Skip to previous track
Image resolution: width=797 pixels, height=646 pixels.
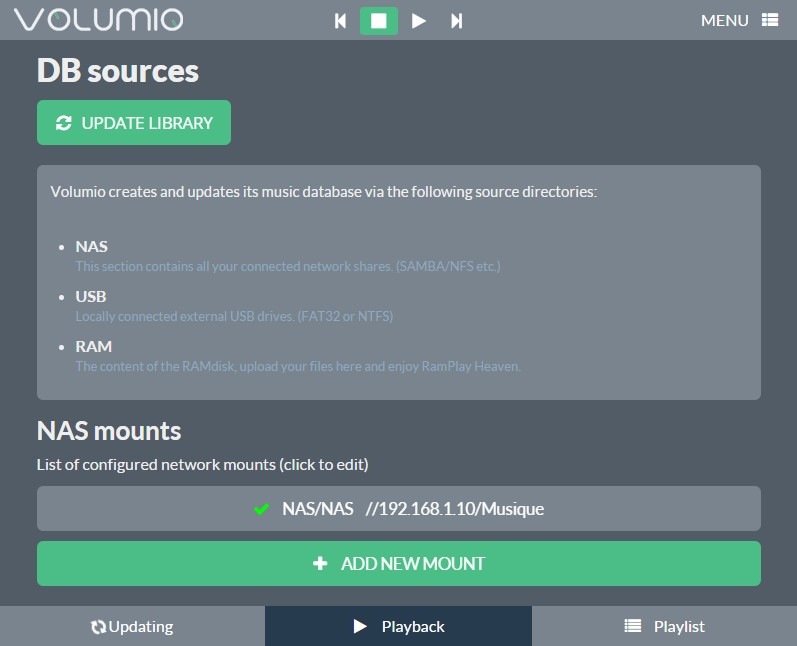[x=340, y=21]
